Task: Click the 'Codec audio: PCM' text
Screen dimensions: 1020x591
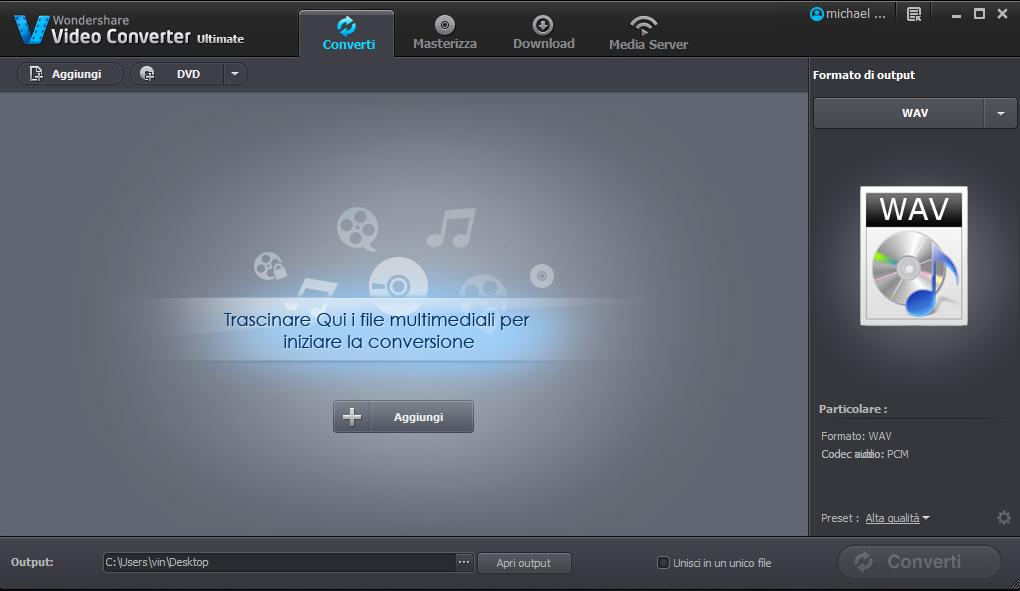Action: click(865, 454)
